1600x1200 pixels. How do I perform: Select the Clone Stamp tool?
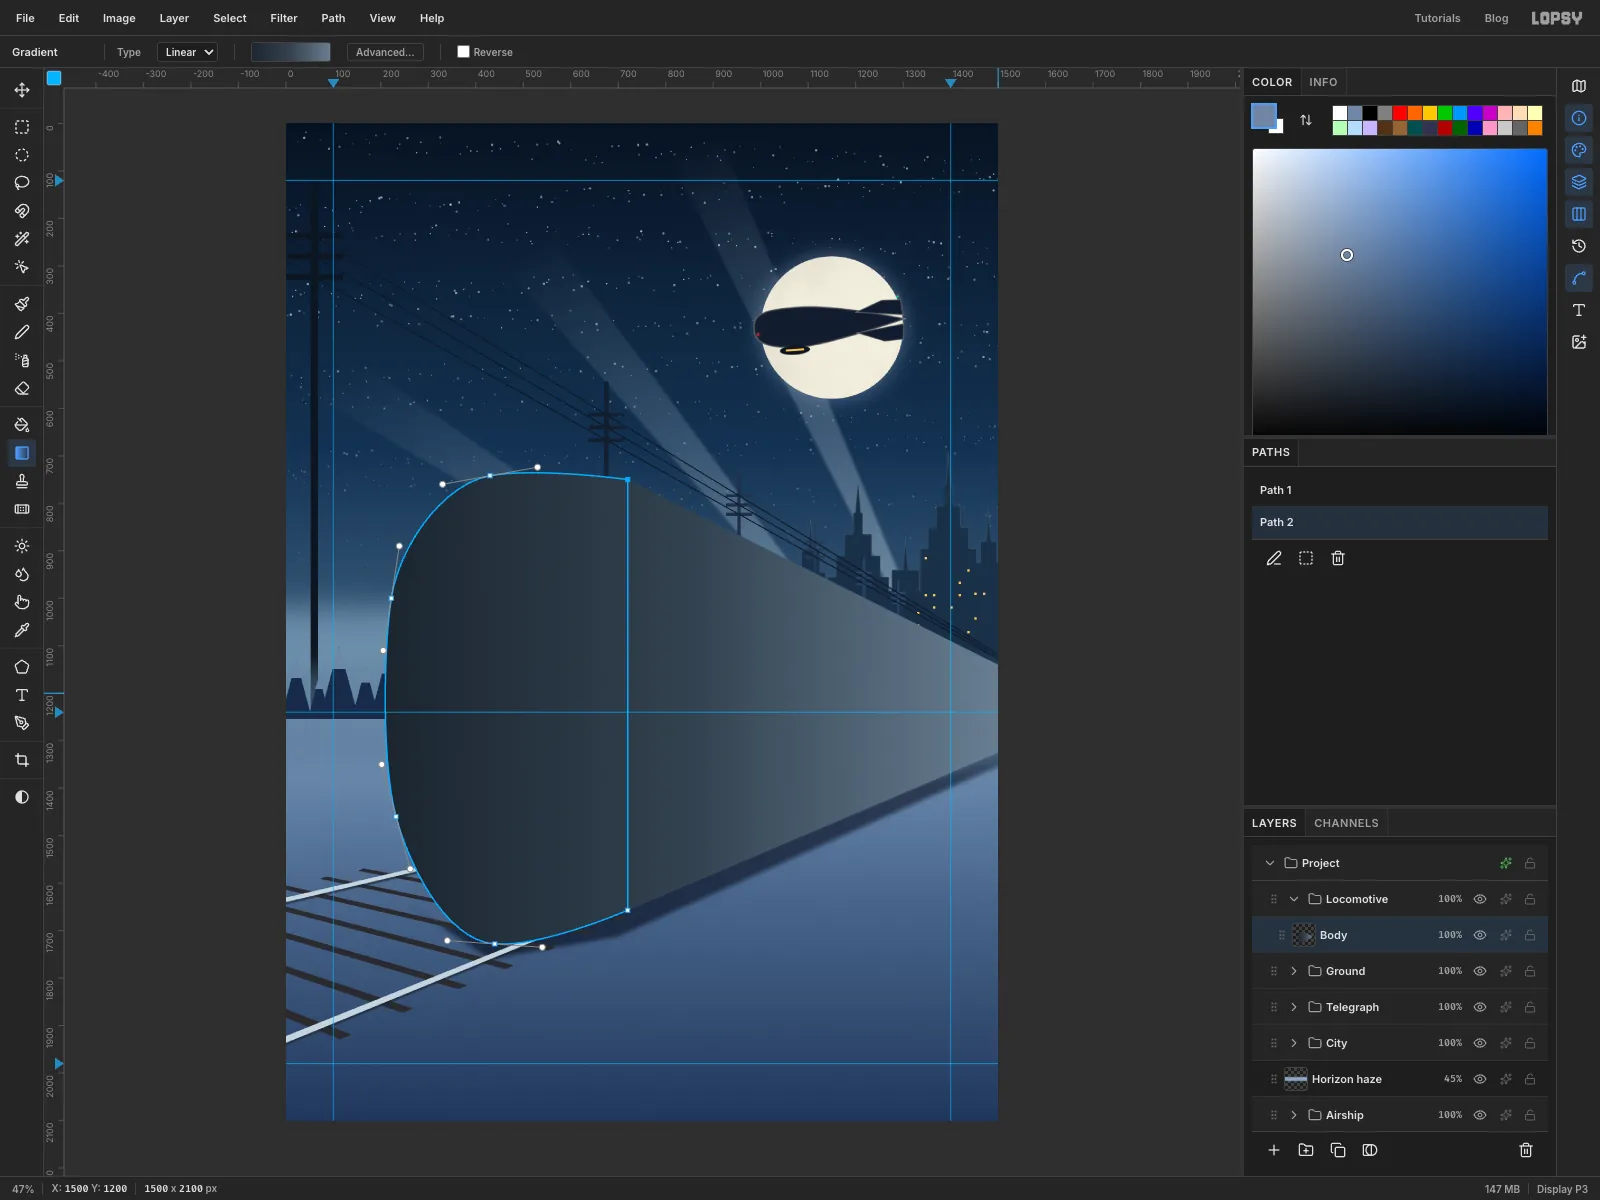click(x=22, y=481)
